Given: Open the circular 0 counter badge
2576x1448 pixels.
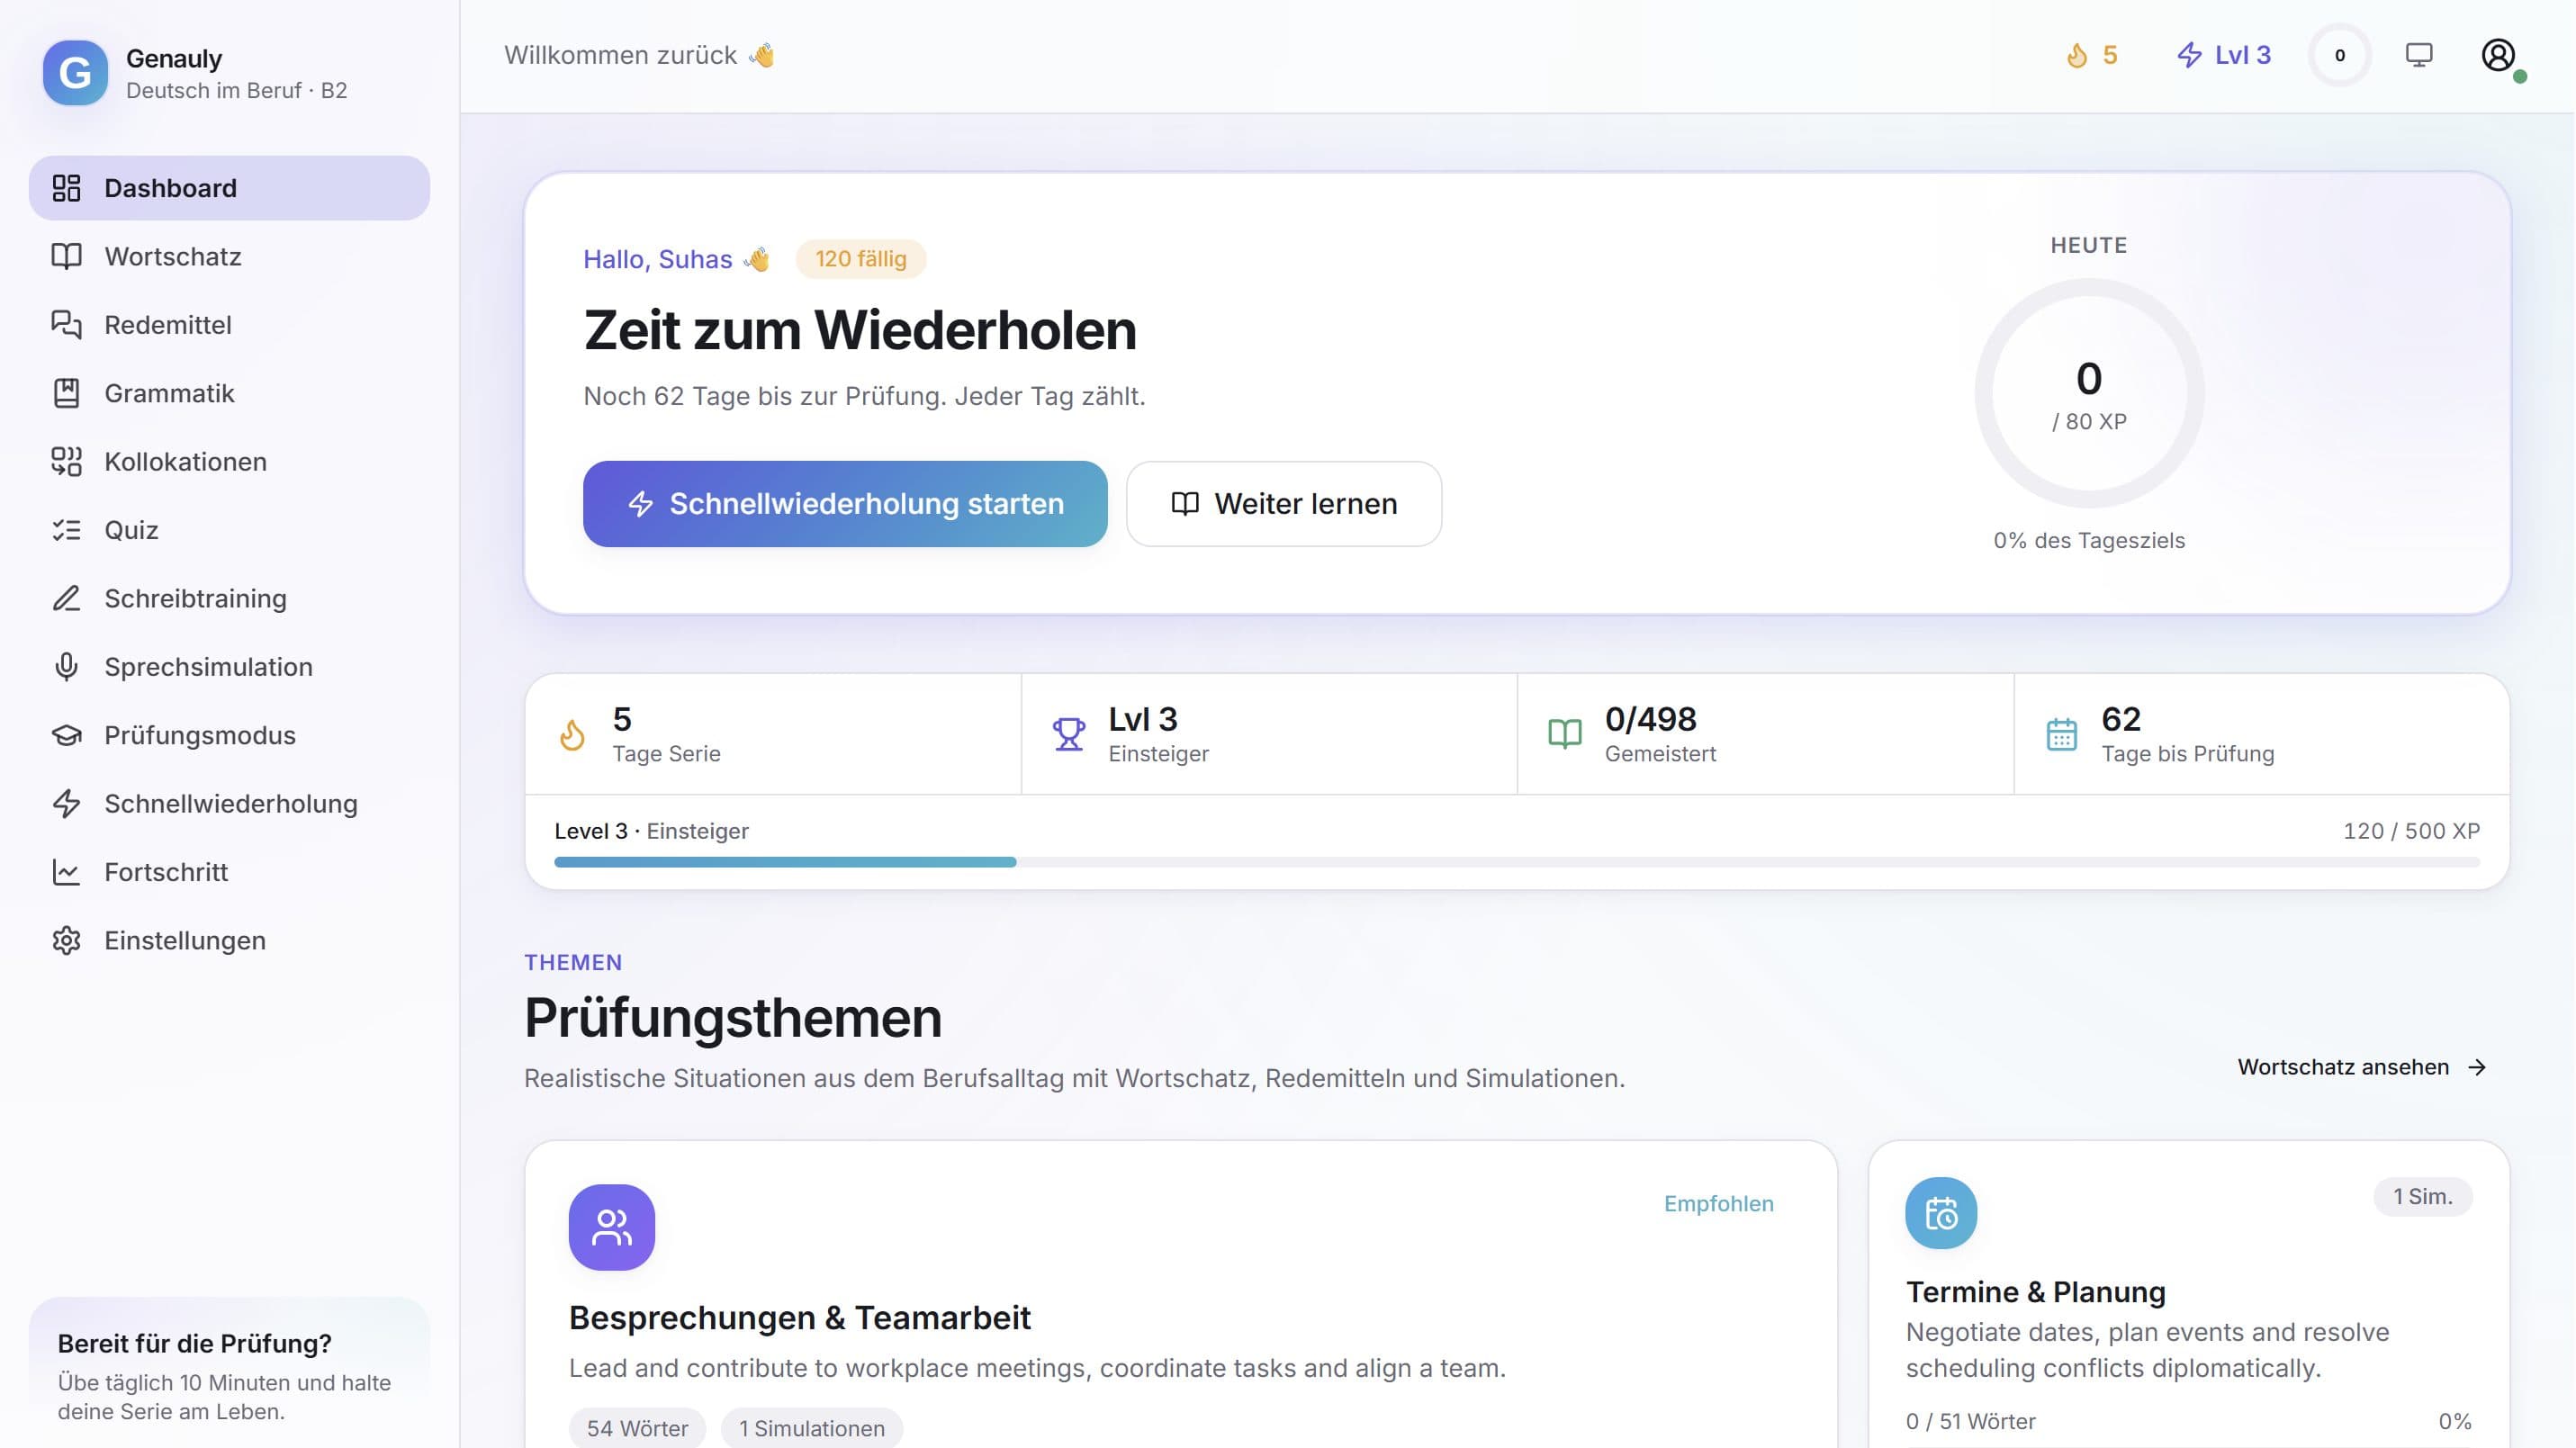Looking at the screenshot, I should [x=2339, y=55].
